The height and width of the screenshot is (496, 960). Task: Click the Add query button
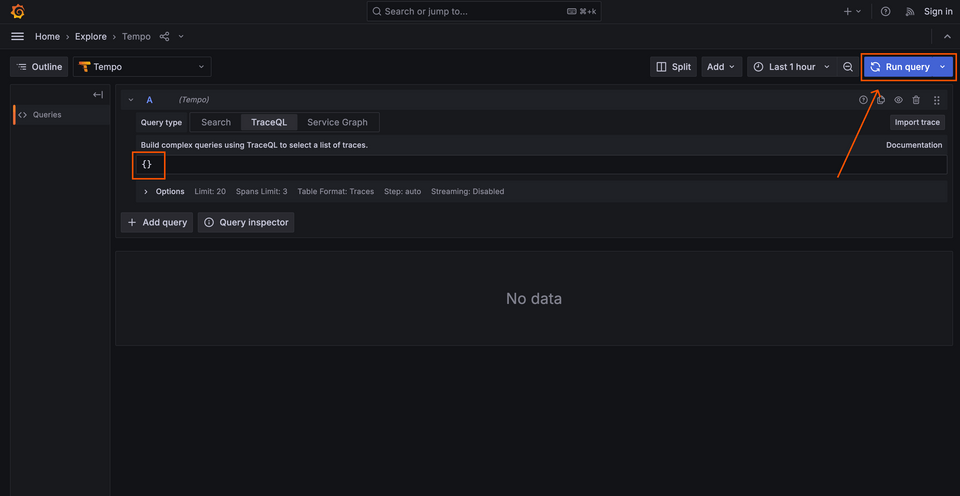pos(157,222)
